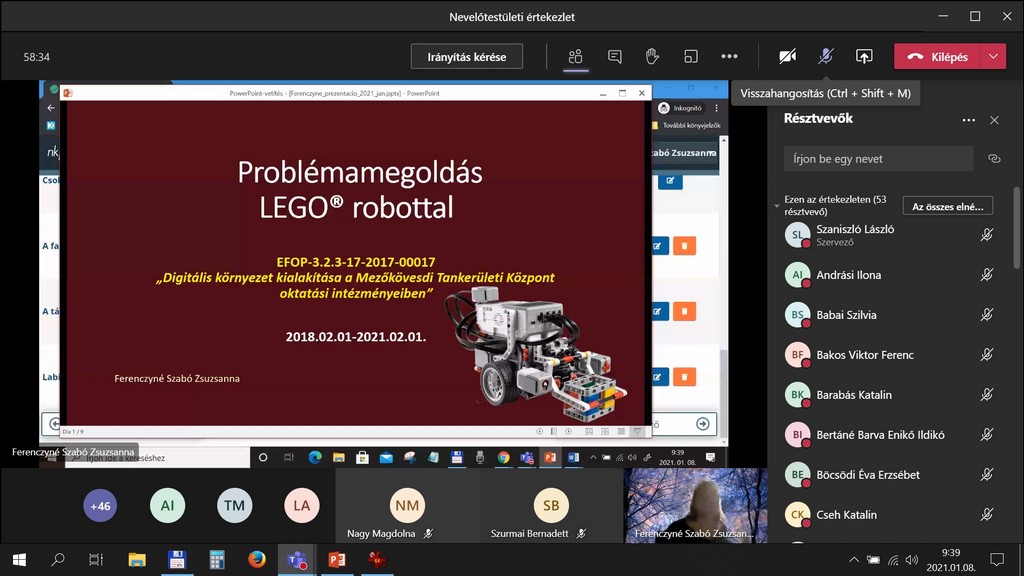1024x576 pixels.
Task: Select participant Szaniszló László
Action: [888, 235]
